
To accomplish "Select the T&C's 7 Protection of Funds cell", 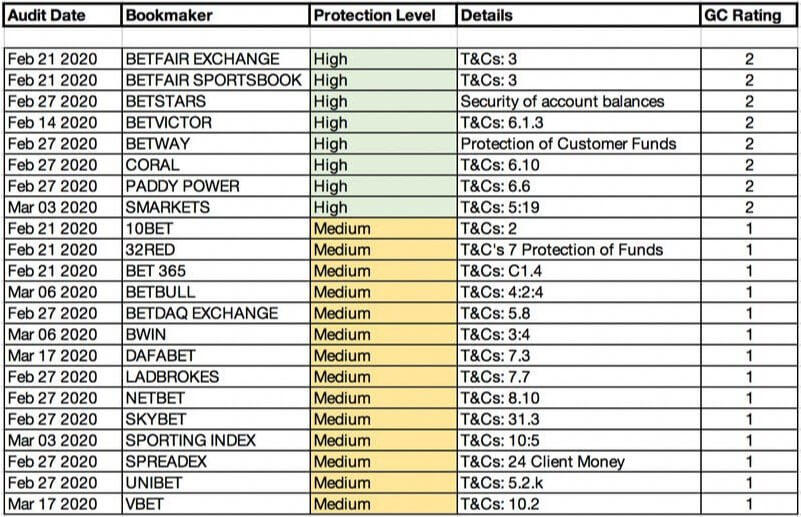I will pos(577,249).
